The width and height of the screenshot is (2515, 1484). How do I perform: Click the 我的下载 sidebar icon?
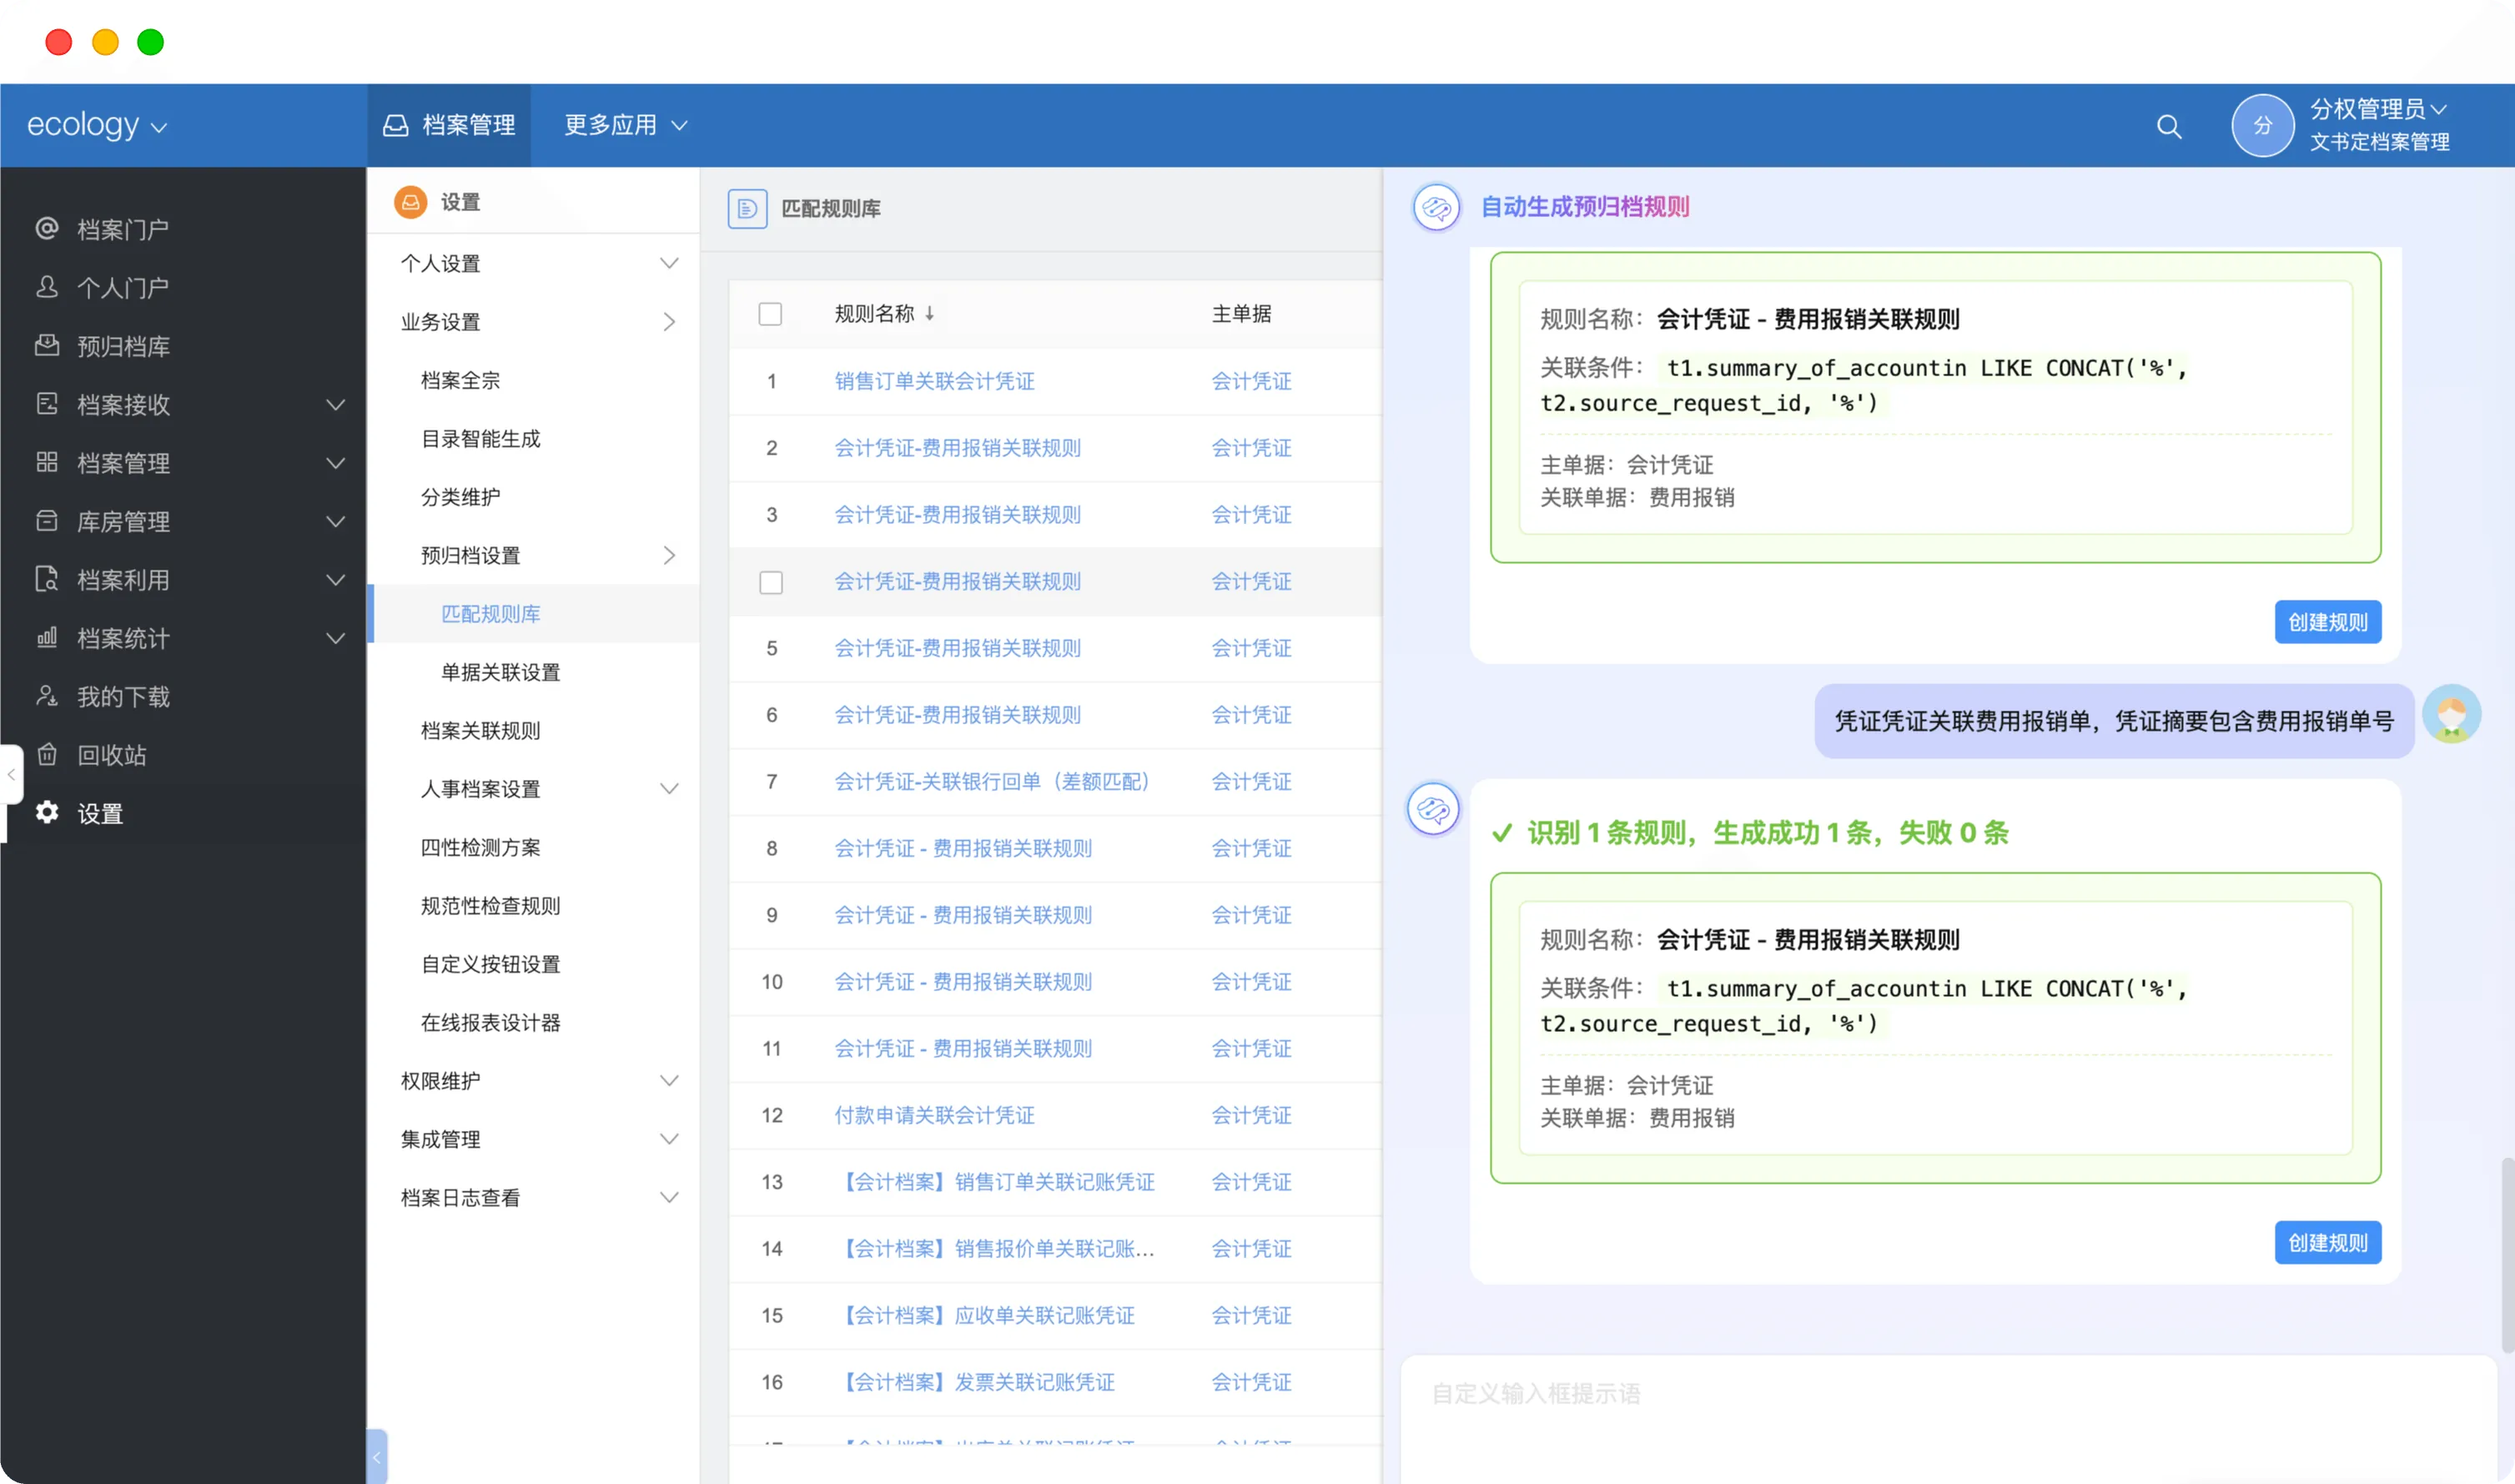point(47,696)
